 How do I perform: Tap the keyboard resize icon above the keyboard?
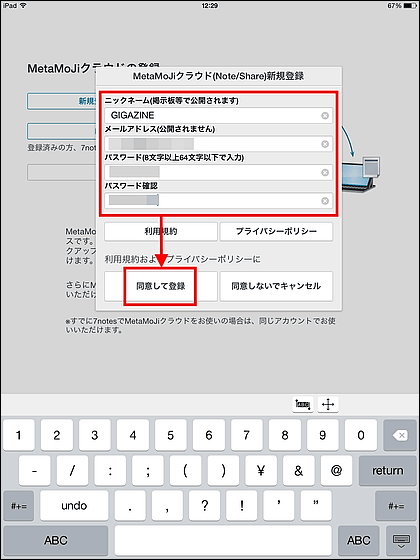302,405
